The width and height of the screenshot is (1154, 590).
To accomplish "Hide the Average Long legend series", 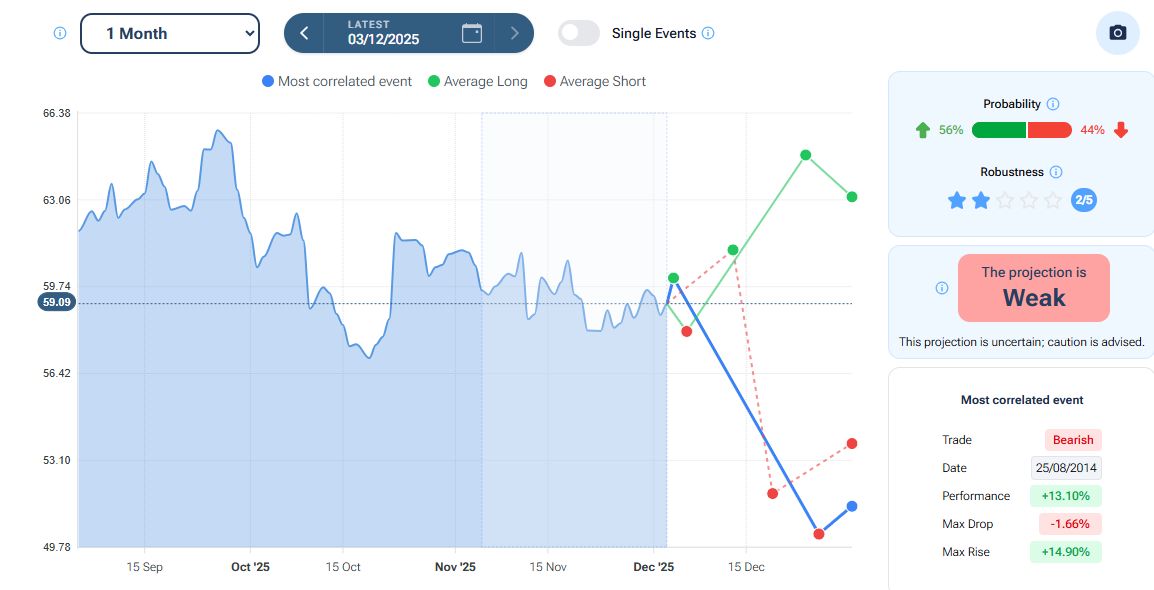I will click(x=477, y=82).
